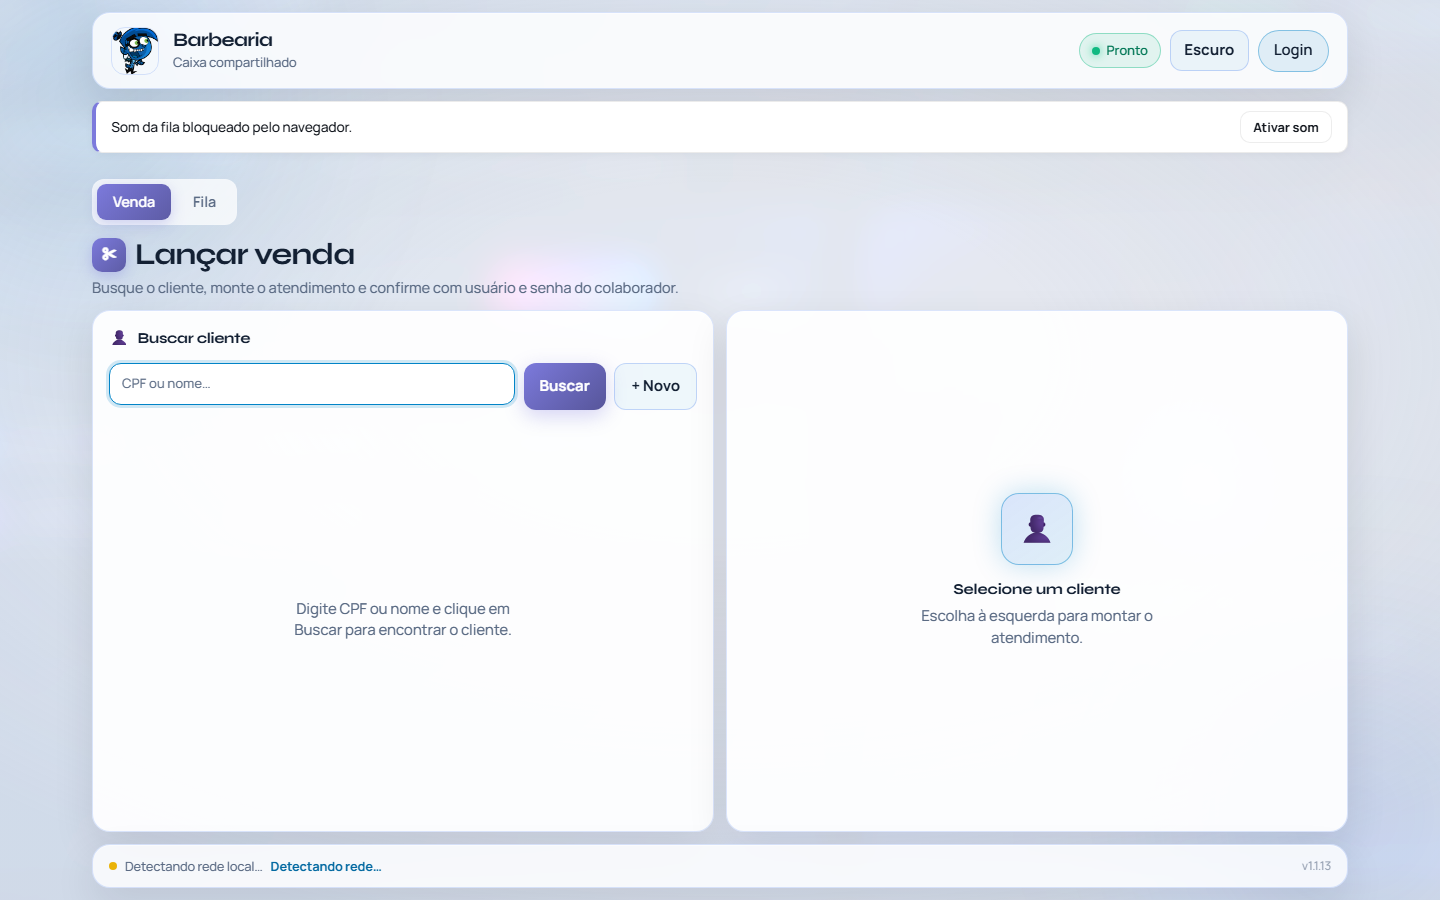This screenshot has width=1440, height=900.
Task: Switch to the Venda tab
Action: coord(134,202)
